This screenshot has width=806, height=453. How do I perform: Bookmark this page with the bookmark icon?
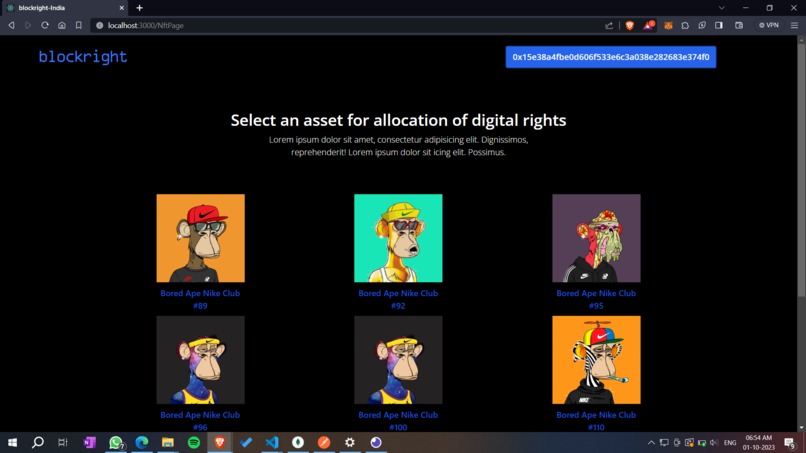[79, 25]
